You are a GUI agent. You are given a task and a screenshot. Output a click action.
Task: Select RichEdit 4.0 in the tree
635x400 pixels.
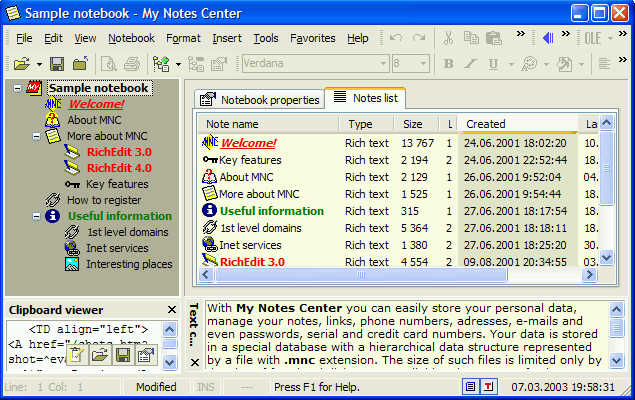point(119,168)
